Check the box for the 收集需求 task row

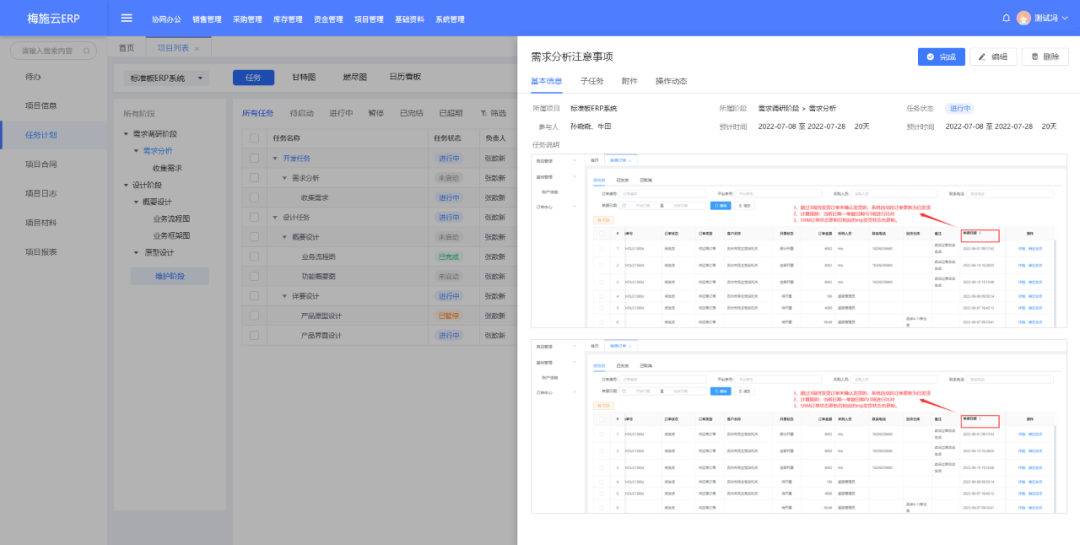[x=254, y=198]
